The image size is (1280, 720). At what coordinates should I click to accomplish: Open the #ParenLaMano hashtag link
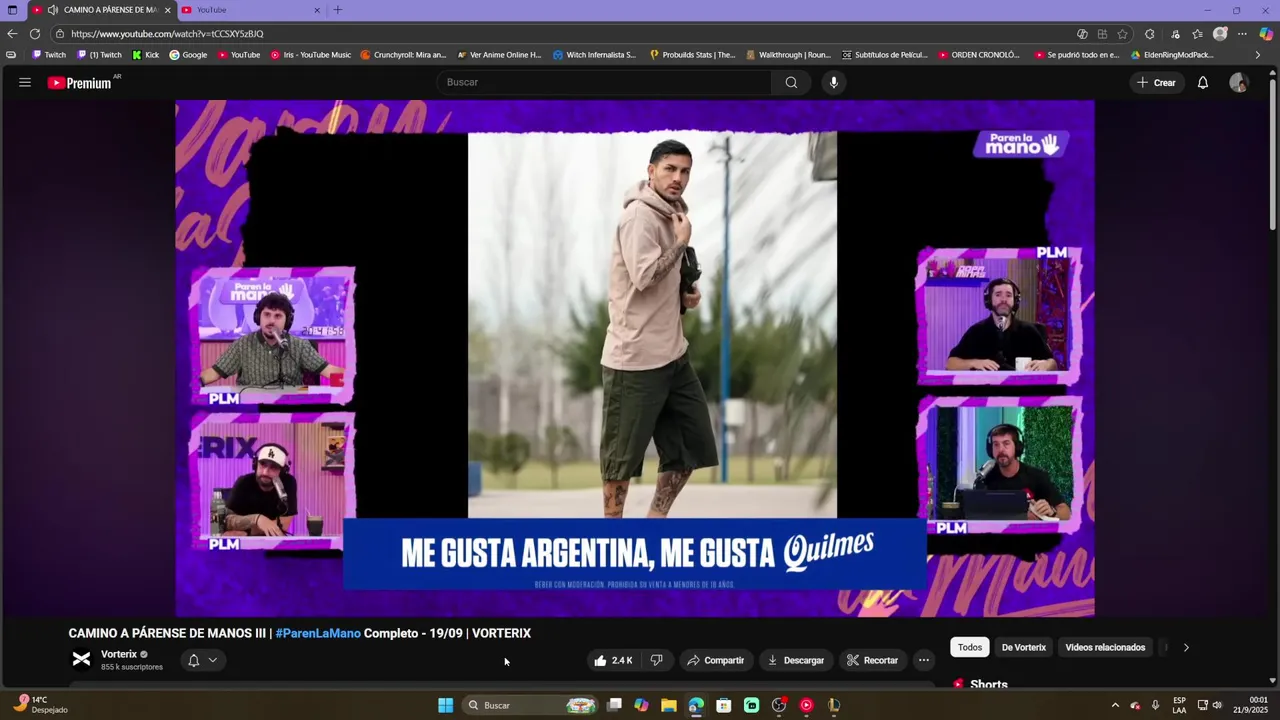(318, 633)
